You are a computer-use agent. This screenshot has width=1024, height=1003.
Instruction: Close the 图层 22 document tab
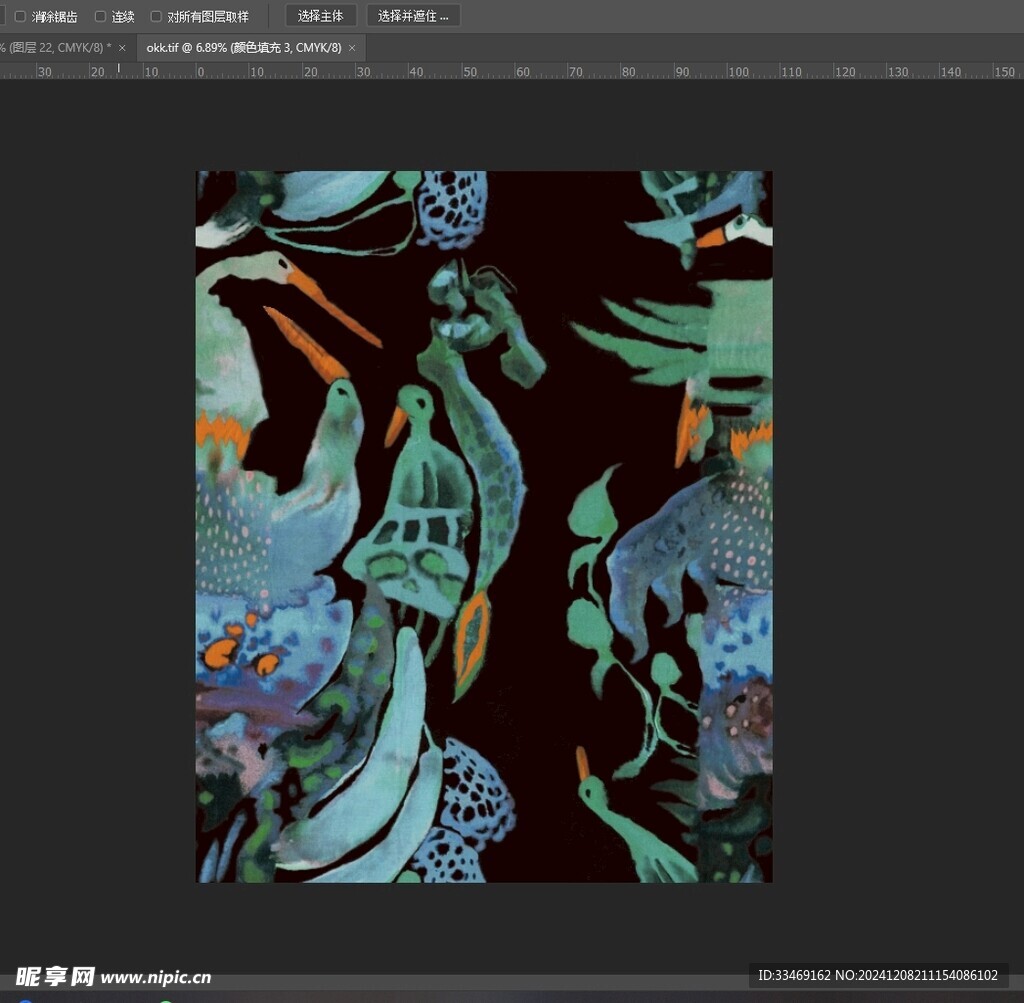click(122, 48)
